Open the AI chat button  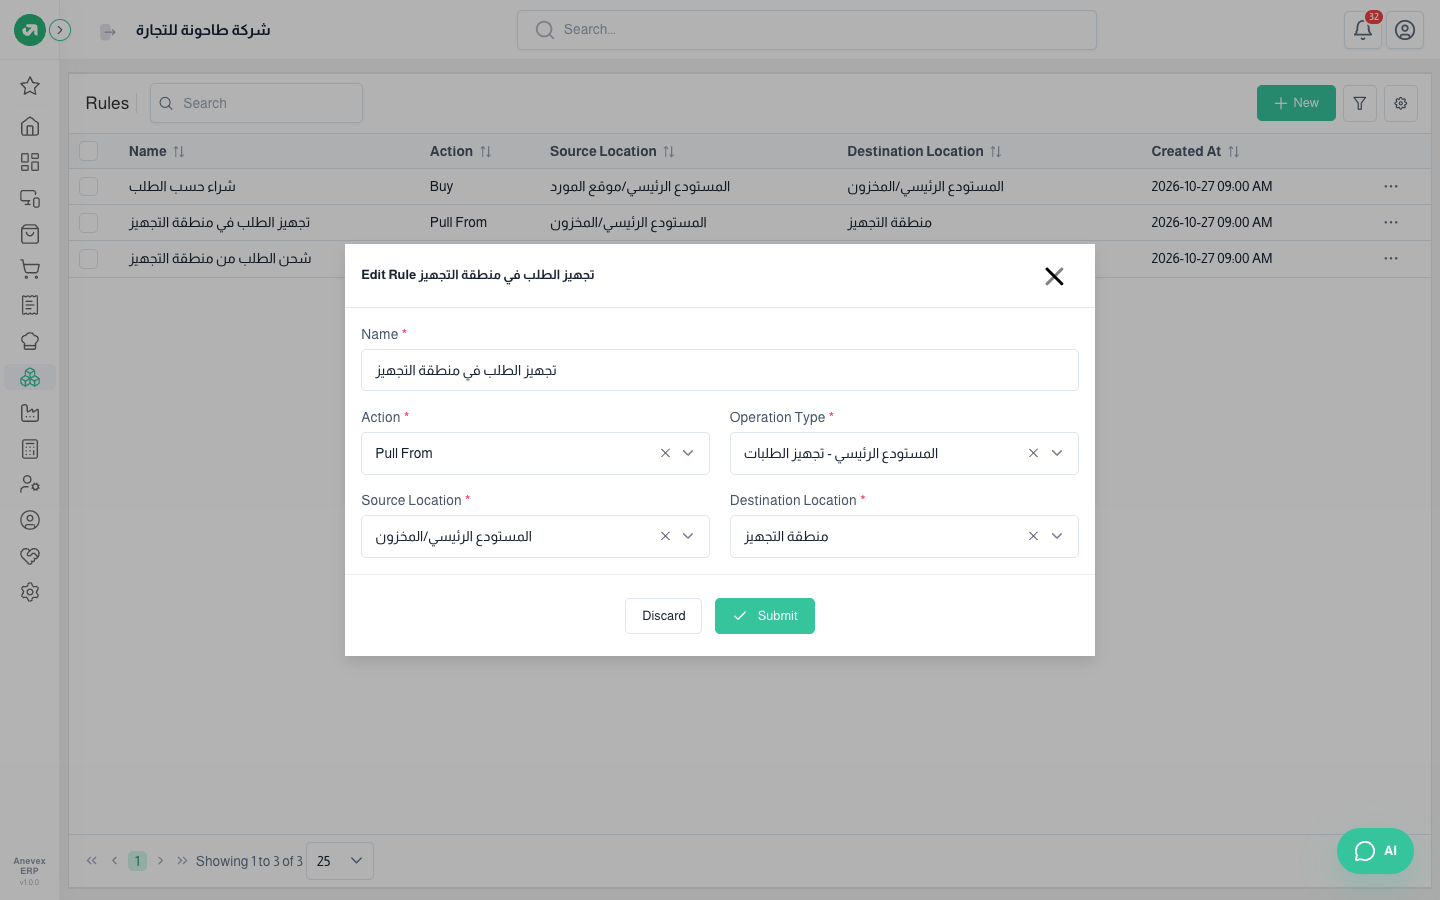pyautogui.click(x=1375, y=851)
